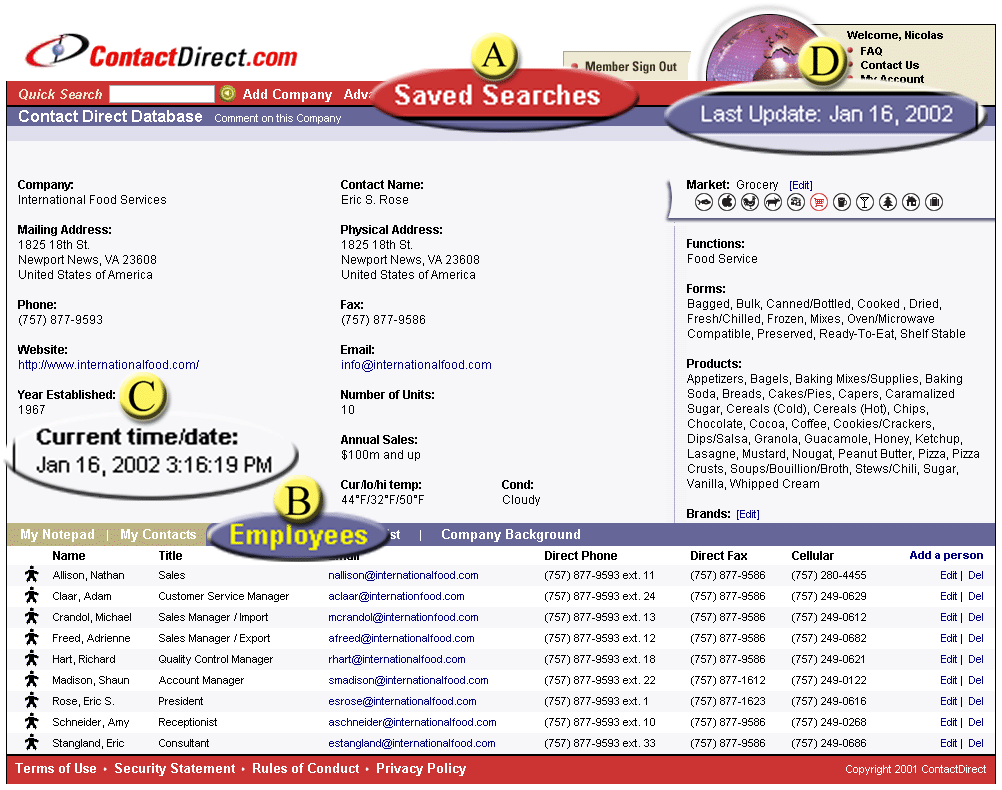
Task: Click the ContactDirect.com logo
Action: point(162,52)
